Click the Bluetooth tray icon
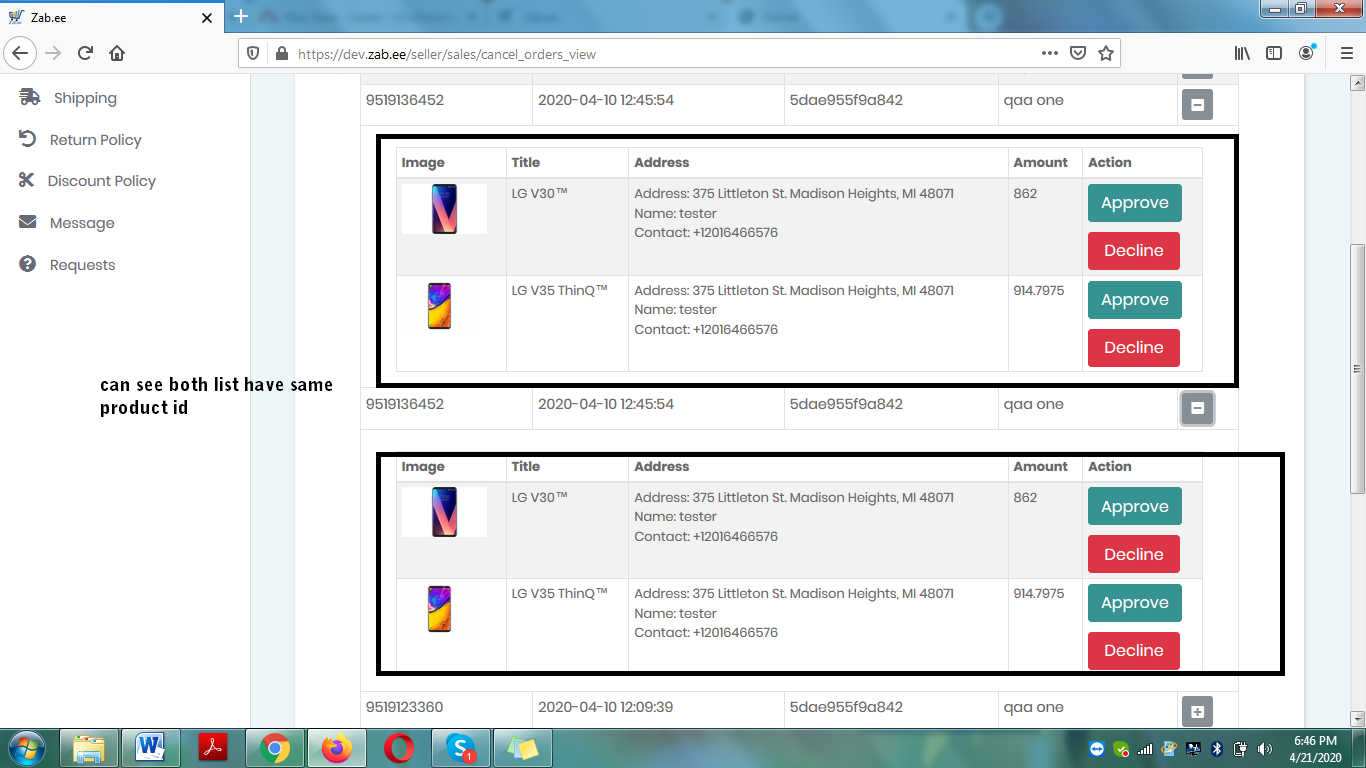This screenshot has width=1366, height=768. [x=1217, y=748]
